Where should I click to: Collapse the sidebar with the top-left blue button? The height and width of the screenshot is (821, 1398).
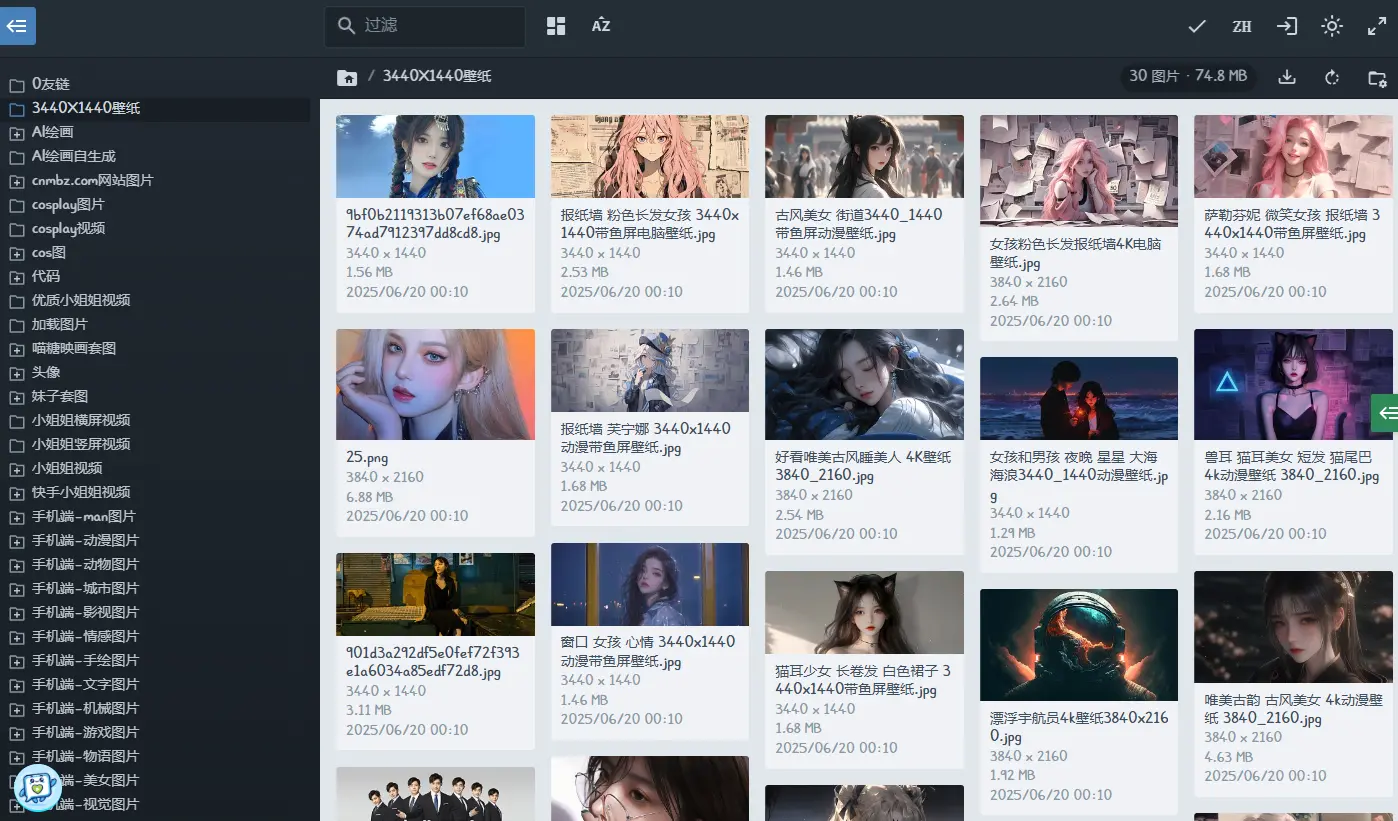coord(17,26)
